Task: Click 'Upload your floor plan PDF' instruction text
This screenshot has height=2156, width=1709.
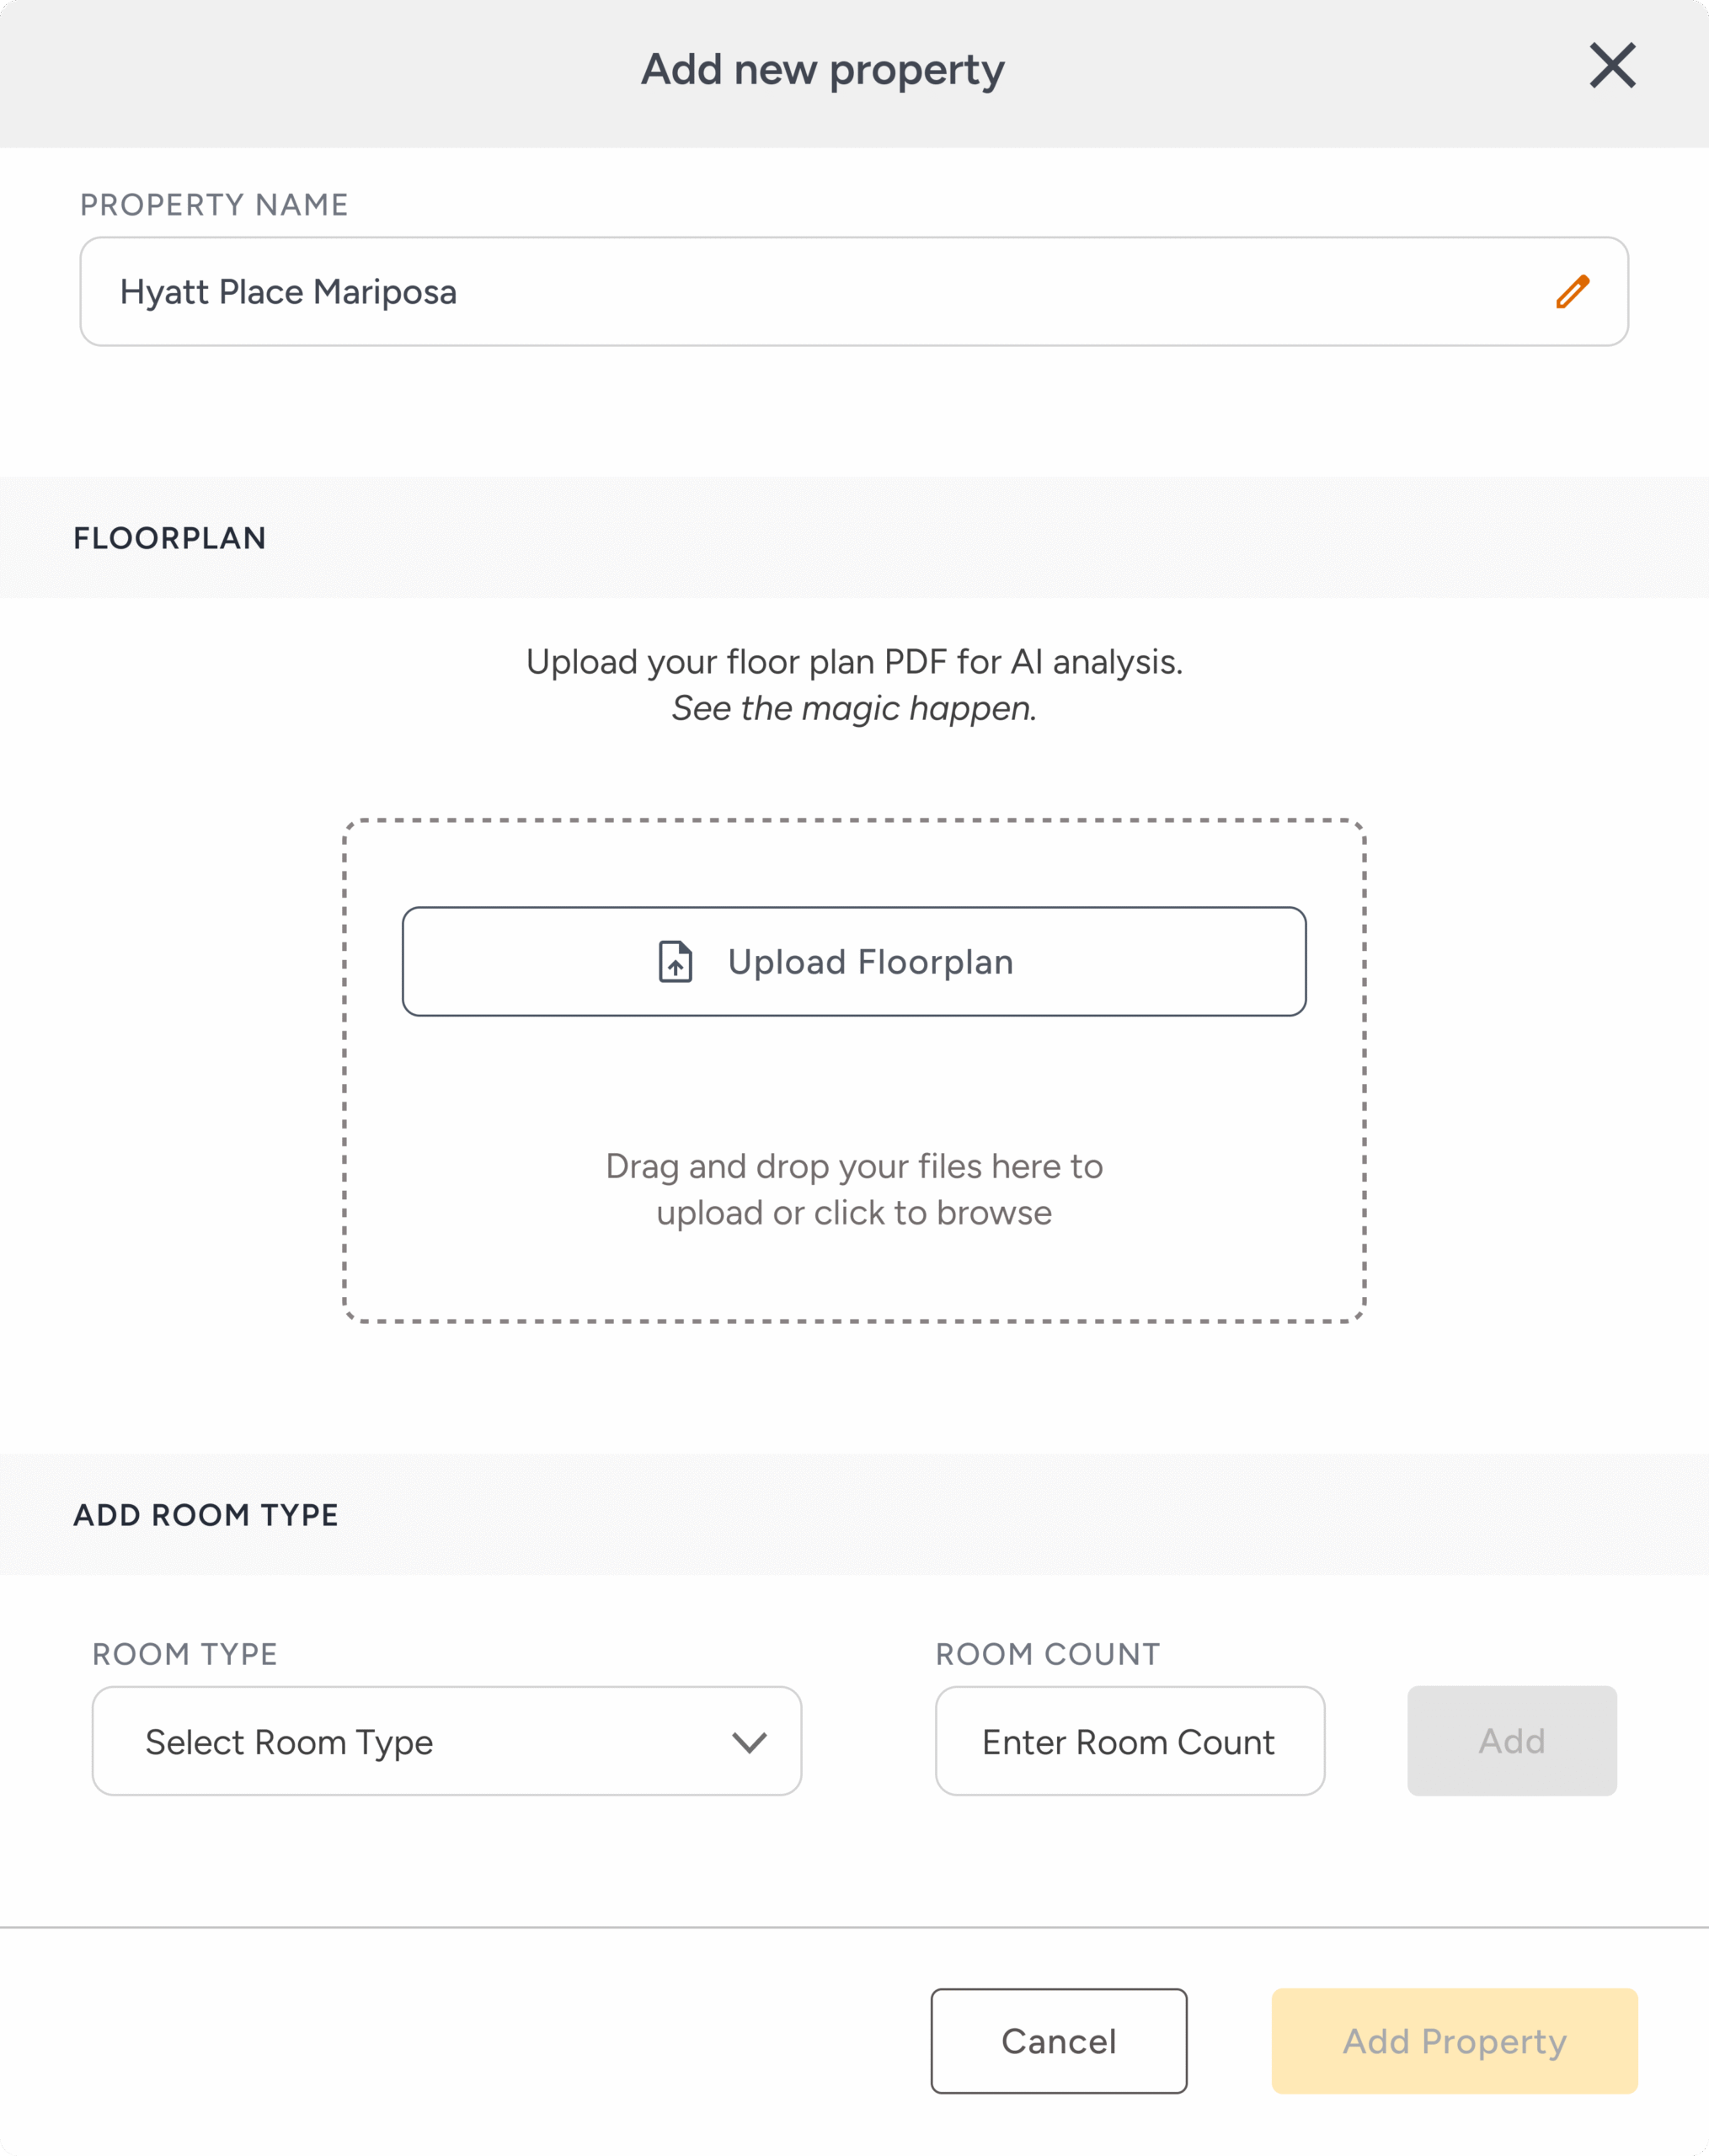Action: point(854,662)
